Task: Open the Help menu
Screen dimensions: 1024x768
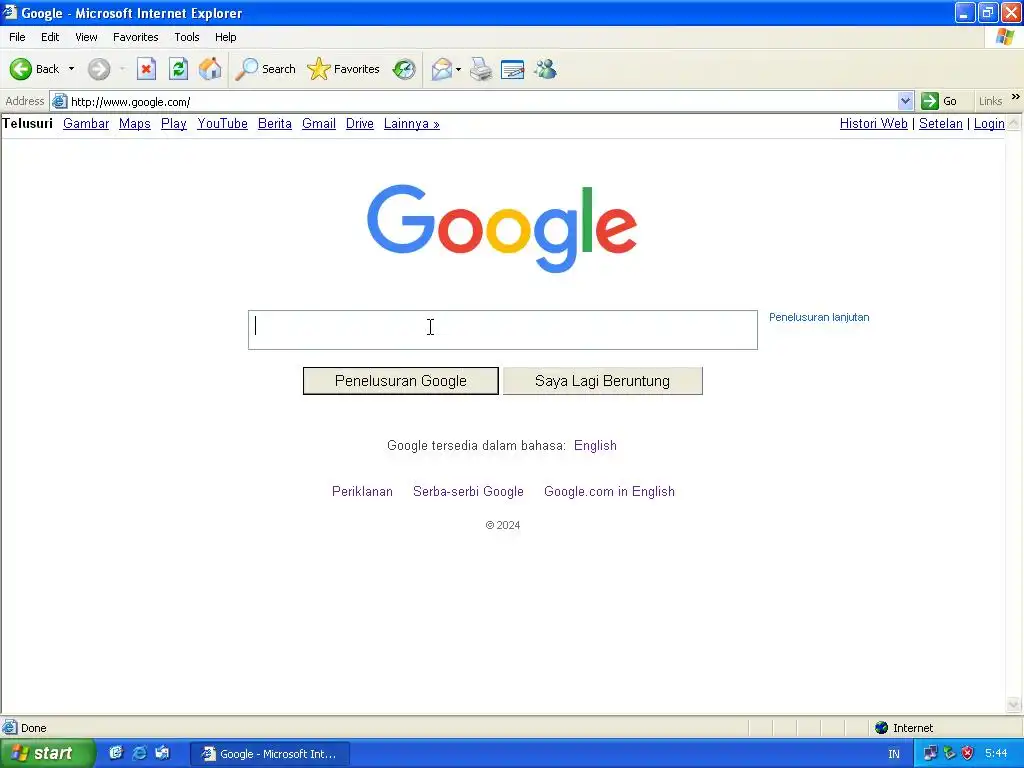Action: pyautogui.click(x=225, y=37)
